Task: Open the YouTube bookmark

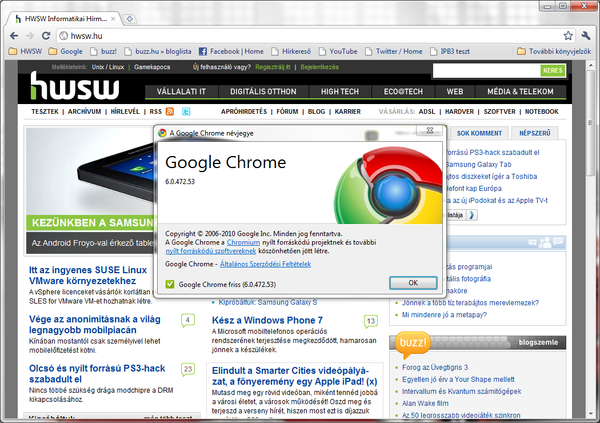Action: [x=338, y=51]
